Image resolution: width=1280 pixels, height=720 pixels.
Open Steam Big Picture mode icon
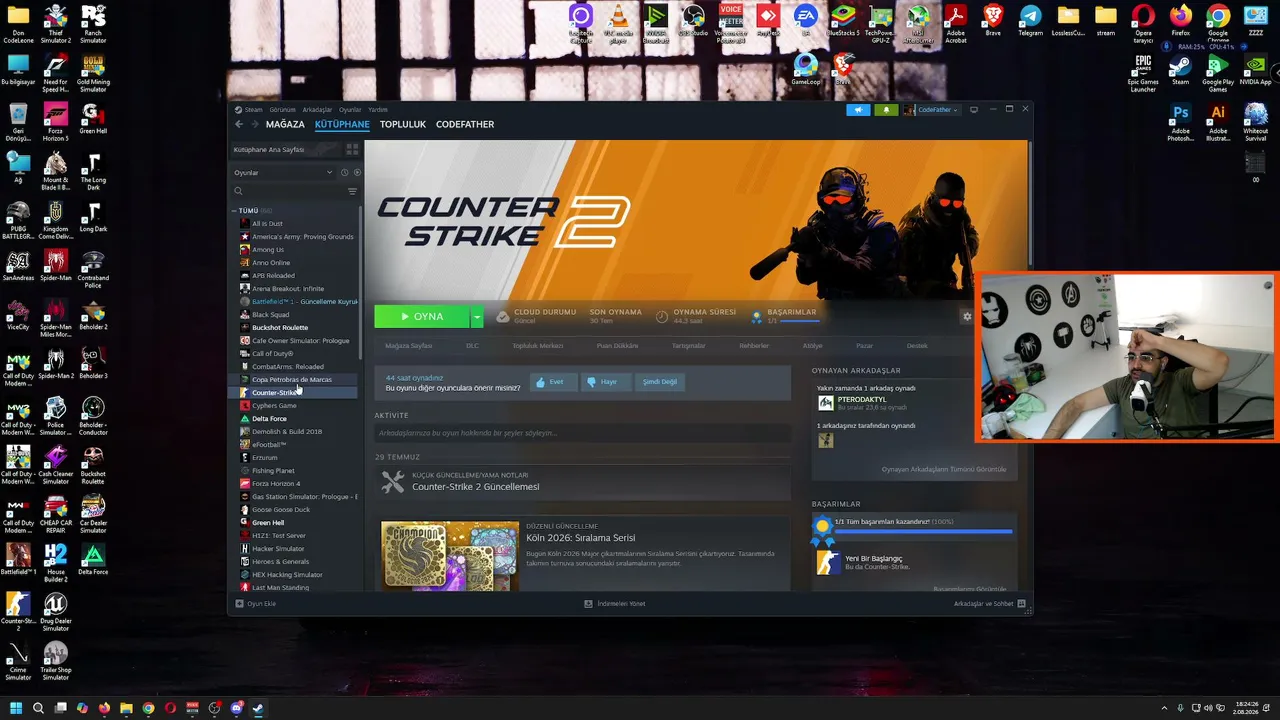click(x=974, y=109)
